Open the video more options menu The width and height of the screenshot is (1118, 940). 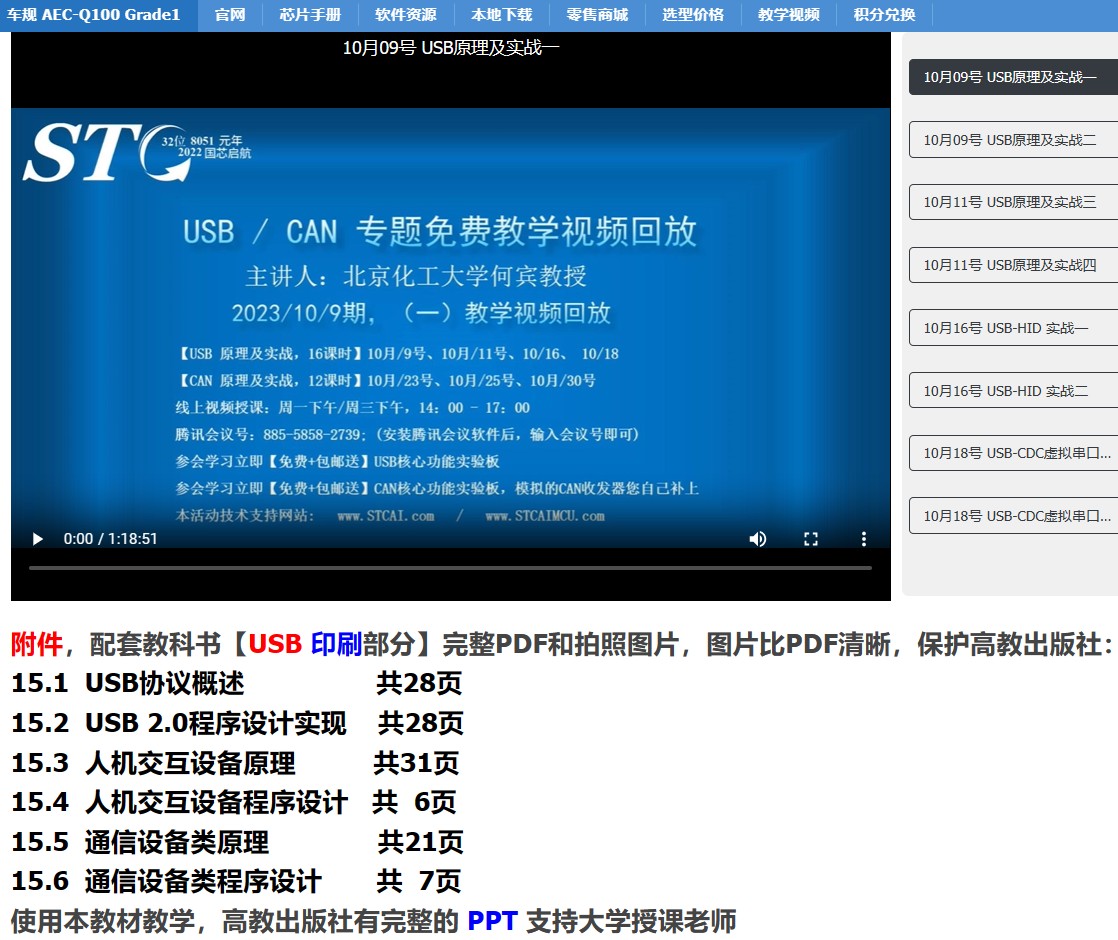[863, 539]
